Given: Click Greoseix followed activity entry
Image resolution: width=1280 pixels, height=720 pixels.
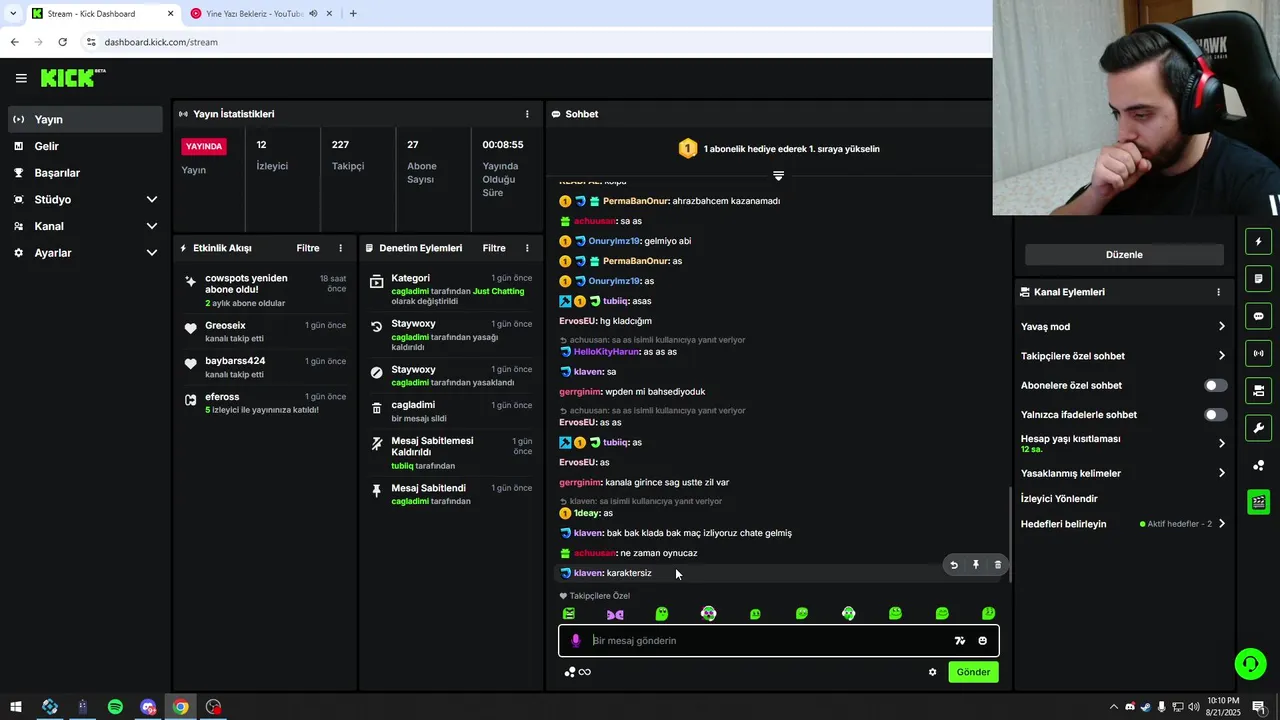Looking at the screenshot, I should (265, 331).
